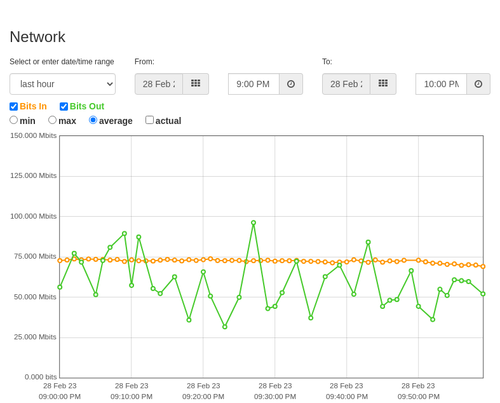Image resolution: width=500 pixels, height=403 pixels.
Task: Click the '09:50:00 PM' x-axis label
Action: (418, 397)
